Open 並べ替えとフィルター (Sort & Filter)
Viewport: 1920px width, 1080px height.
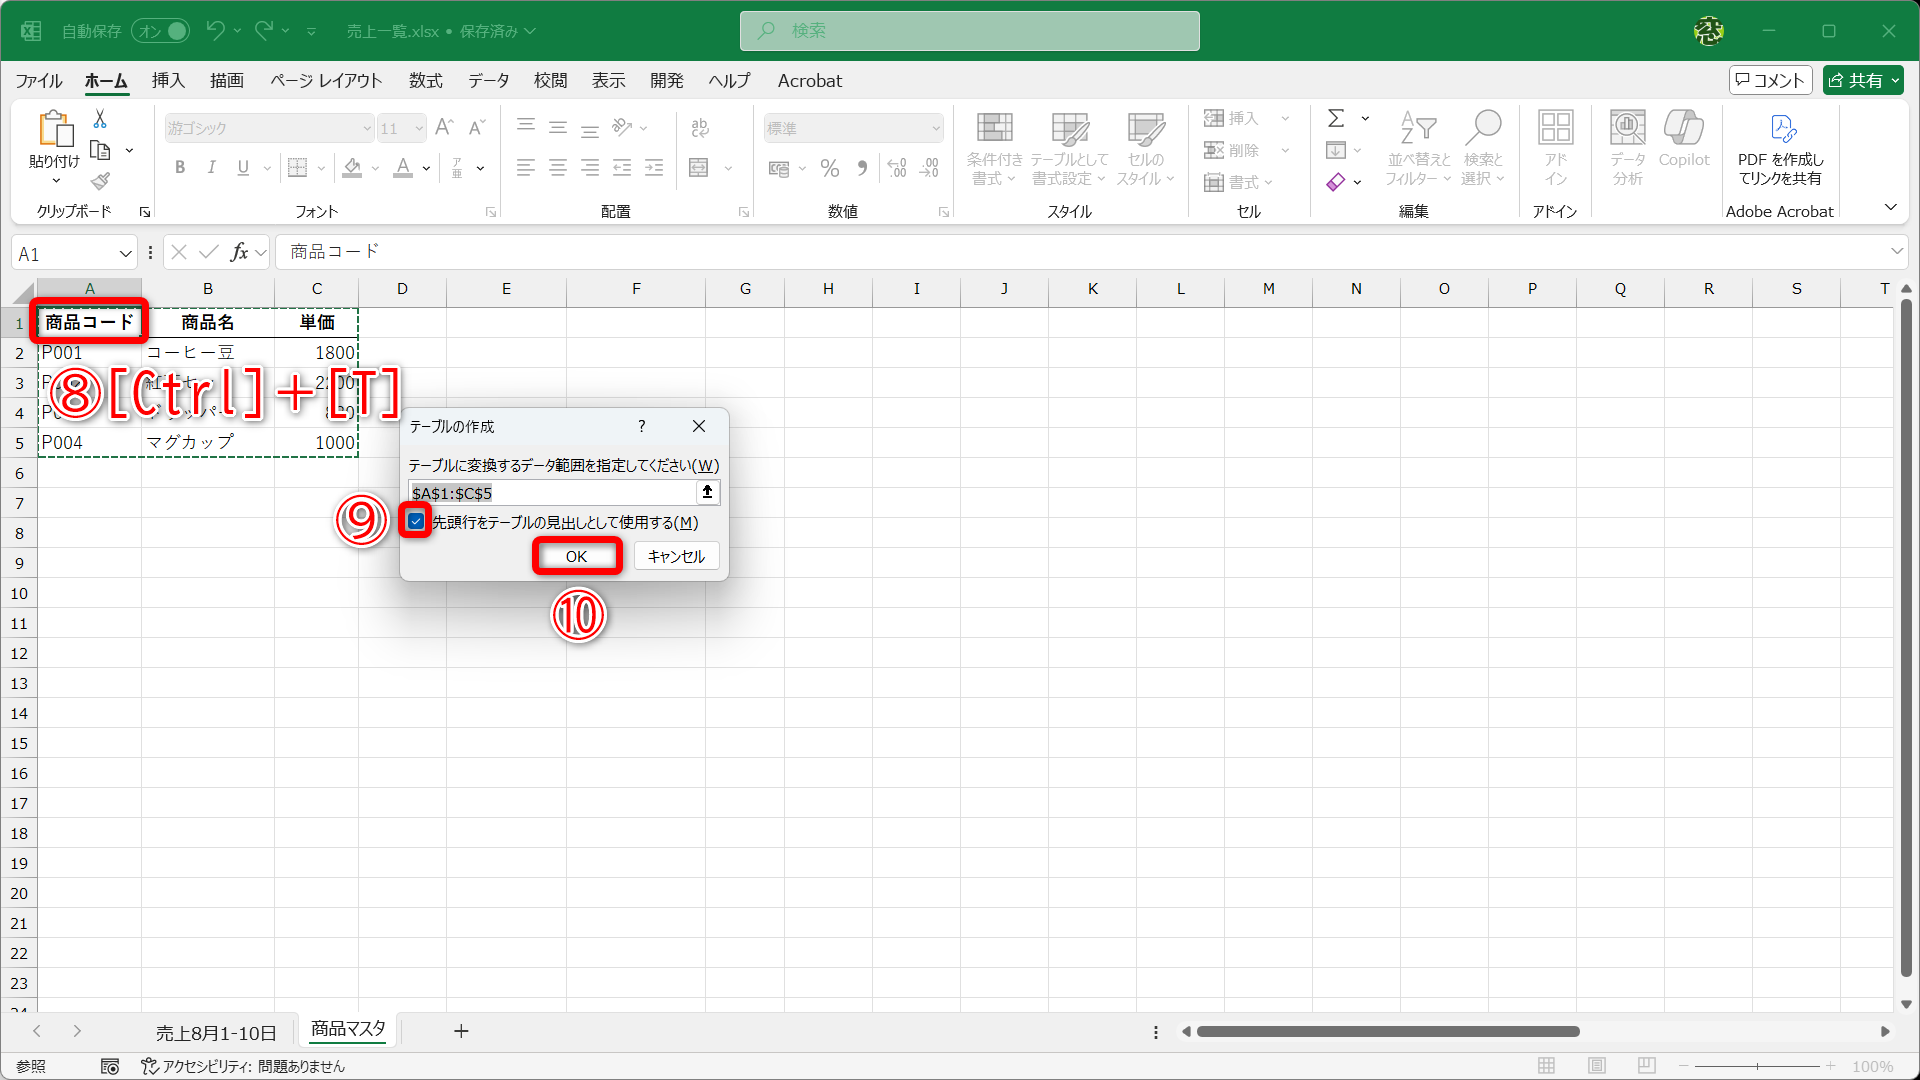(x=1417, y=148)
